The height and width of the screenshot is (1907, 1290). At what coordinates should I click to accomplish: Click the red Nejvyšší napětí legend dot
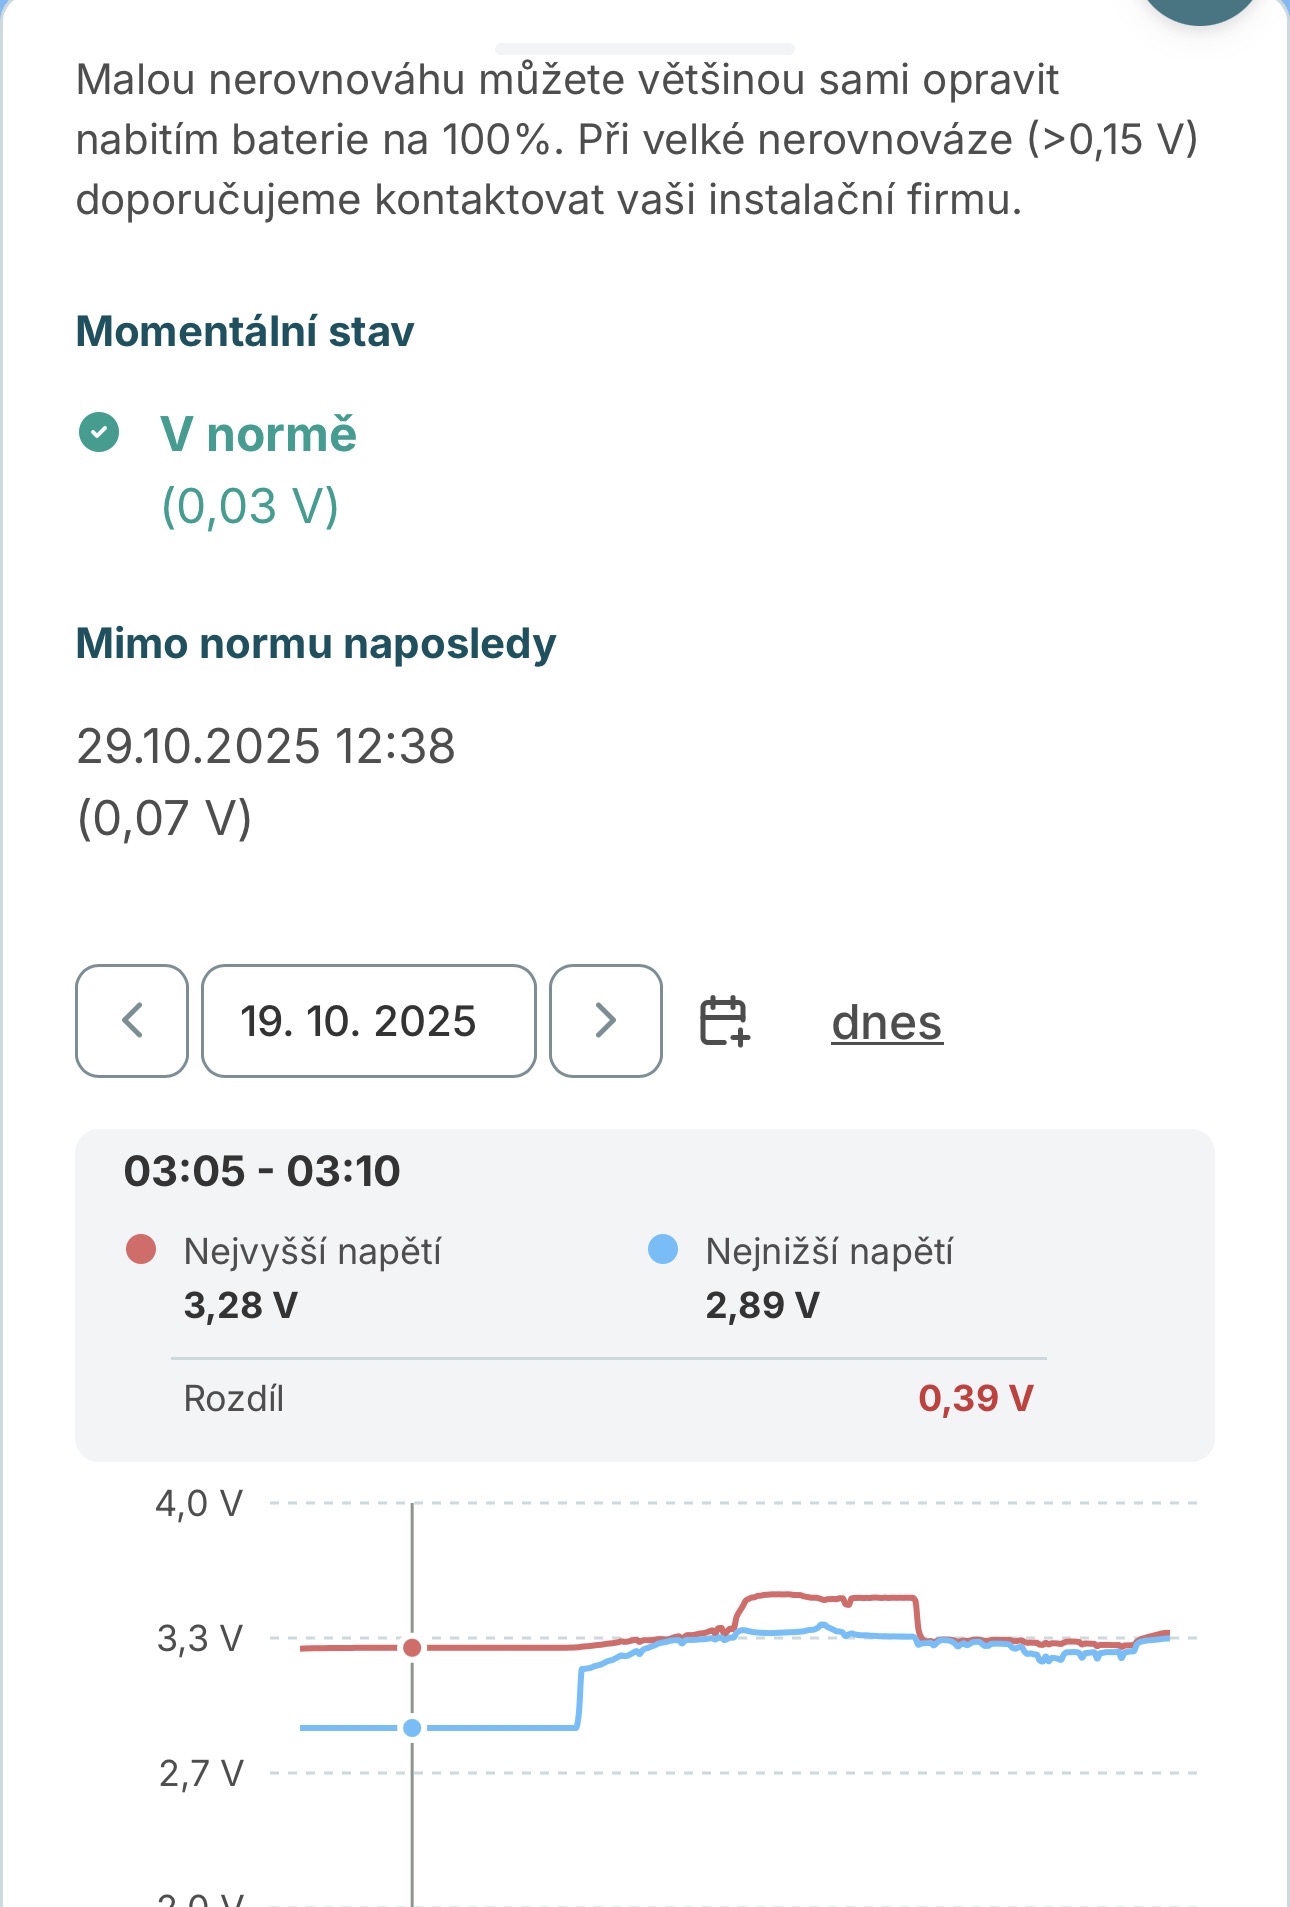[x=141, y=1250]
